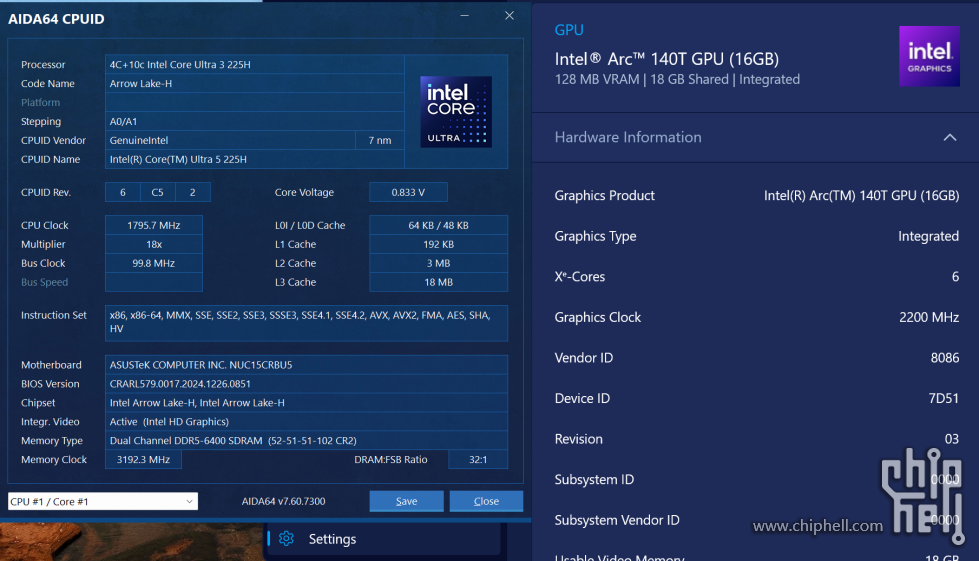
Task: Click the CPU Clock value 1795.7 MHz
Action: (x=154, y=225)
